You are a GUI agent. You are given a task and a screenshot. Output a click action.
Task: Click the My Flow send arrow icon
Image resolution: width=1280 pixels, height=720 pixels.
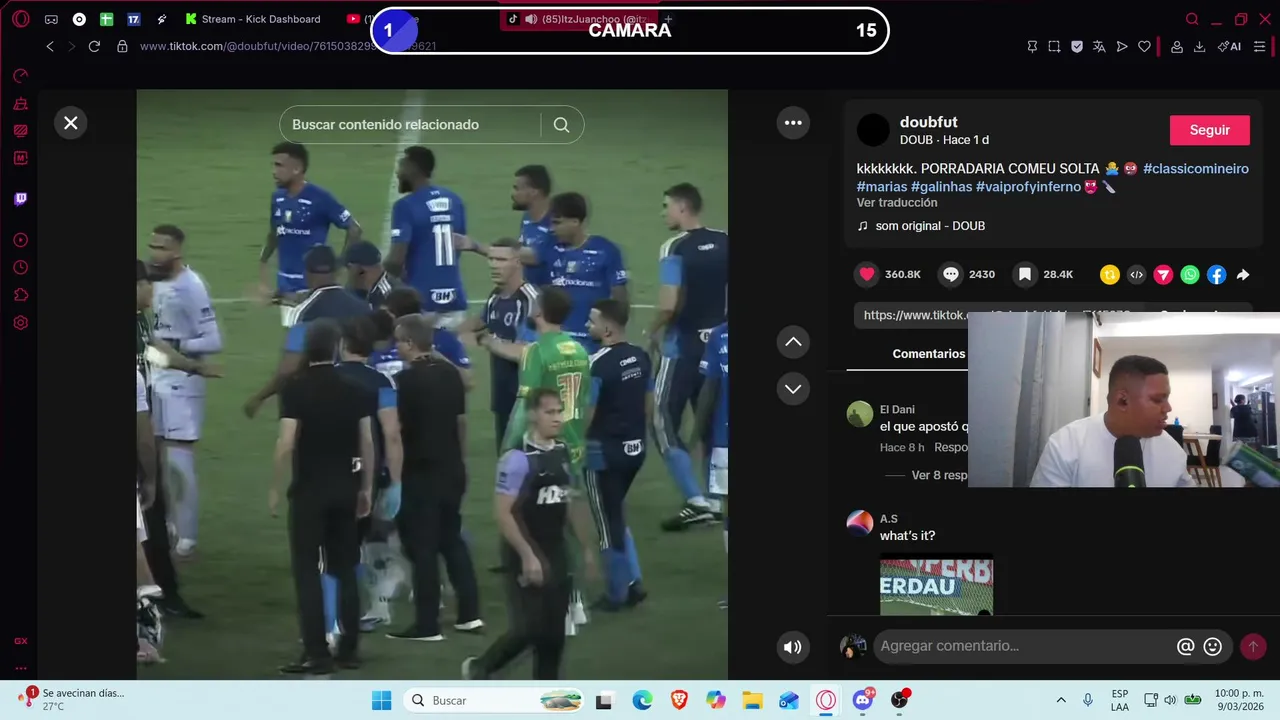(1122, 46)
